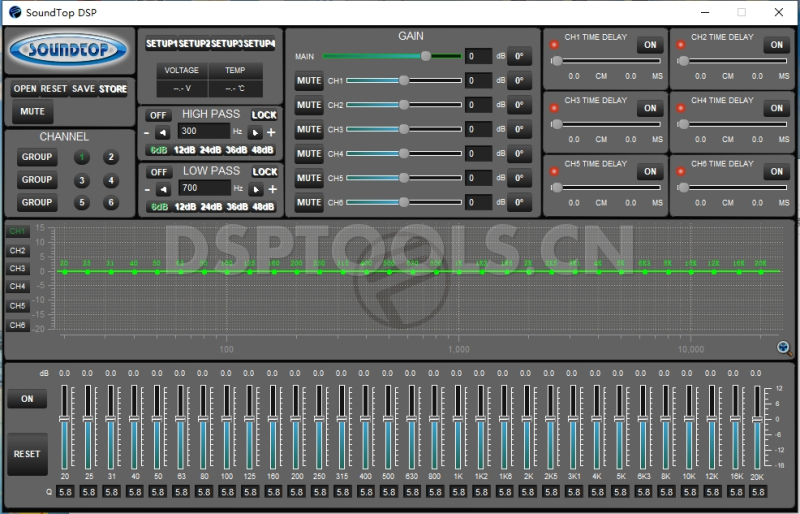Group channels 5 and 6
The image size is (800, 514).
37,203
